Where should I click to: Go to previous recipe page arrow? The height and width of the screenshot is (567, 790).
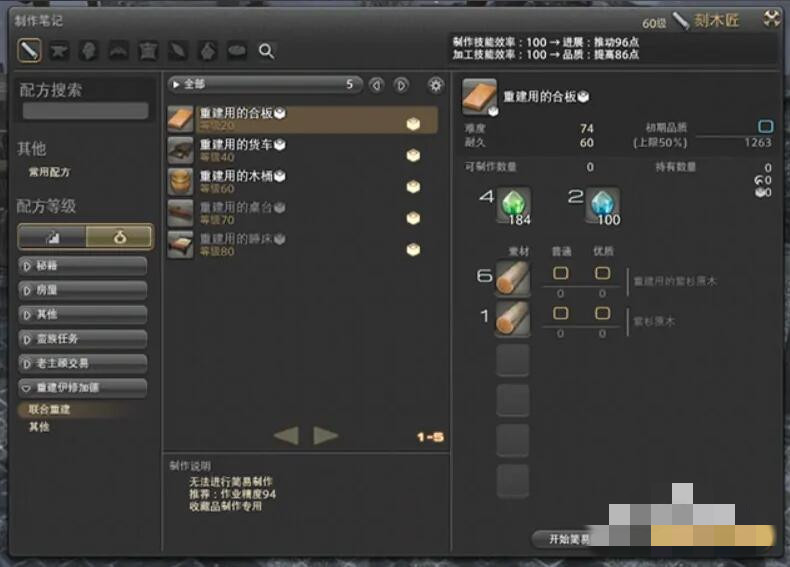pos(286,435)
